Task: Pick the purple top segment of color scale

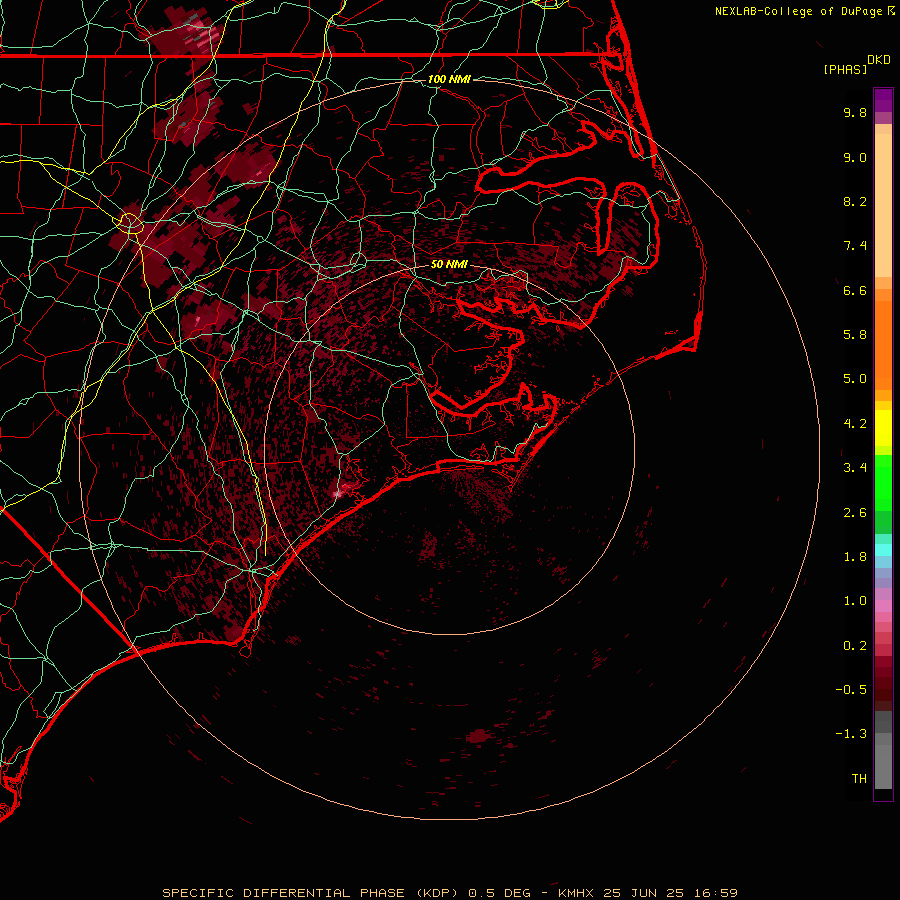Action: [x=883, y=100]
